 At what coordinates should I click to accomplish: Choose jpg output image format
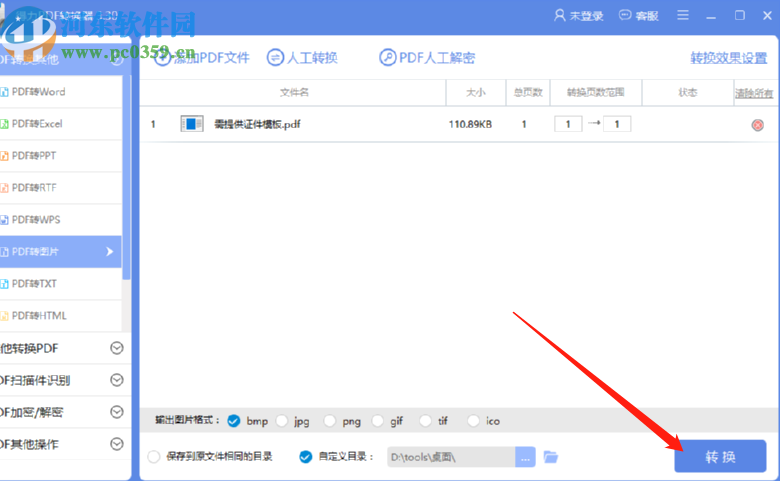[x=282, y=421]
